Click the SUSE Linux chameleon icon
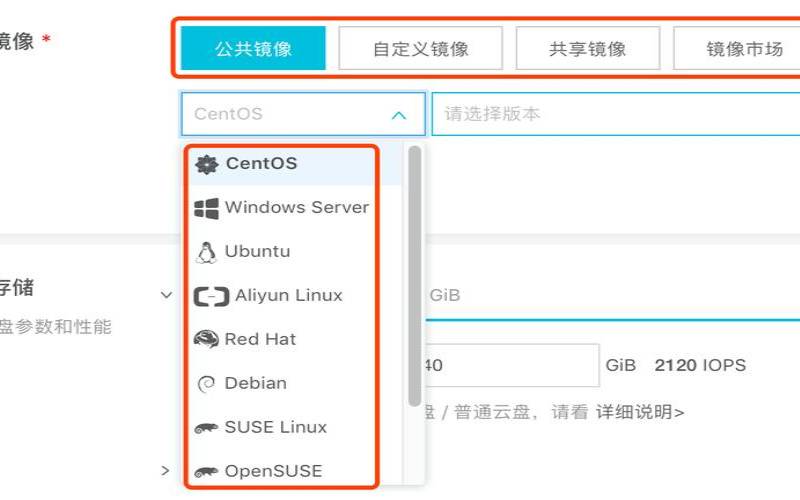Viewport: 800px width, 500px height. coord(207,428)
